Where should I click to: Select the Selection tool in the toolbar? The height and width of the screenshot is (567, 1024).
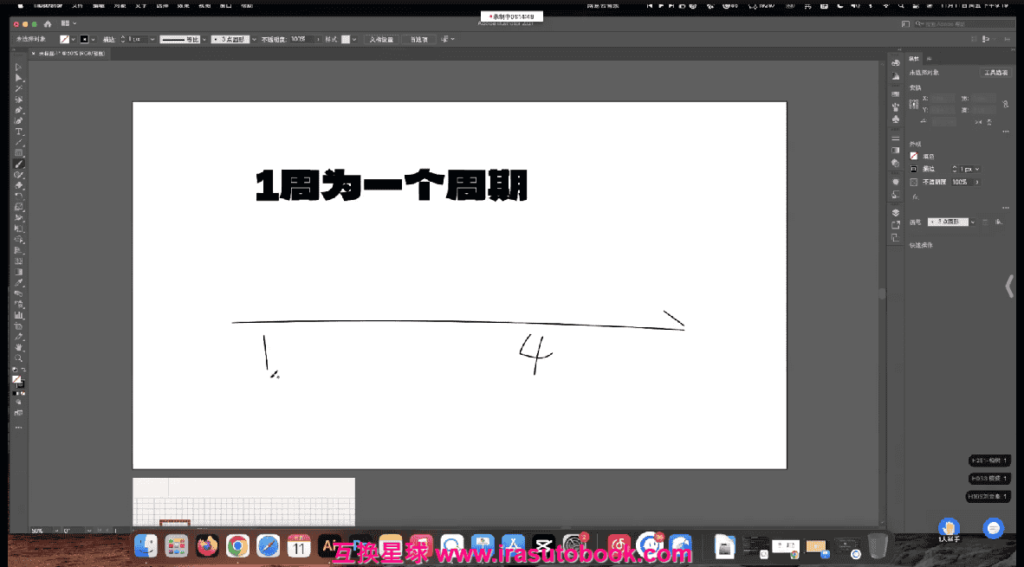(x=18, y=67)
